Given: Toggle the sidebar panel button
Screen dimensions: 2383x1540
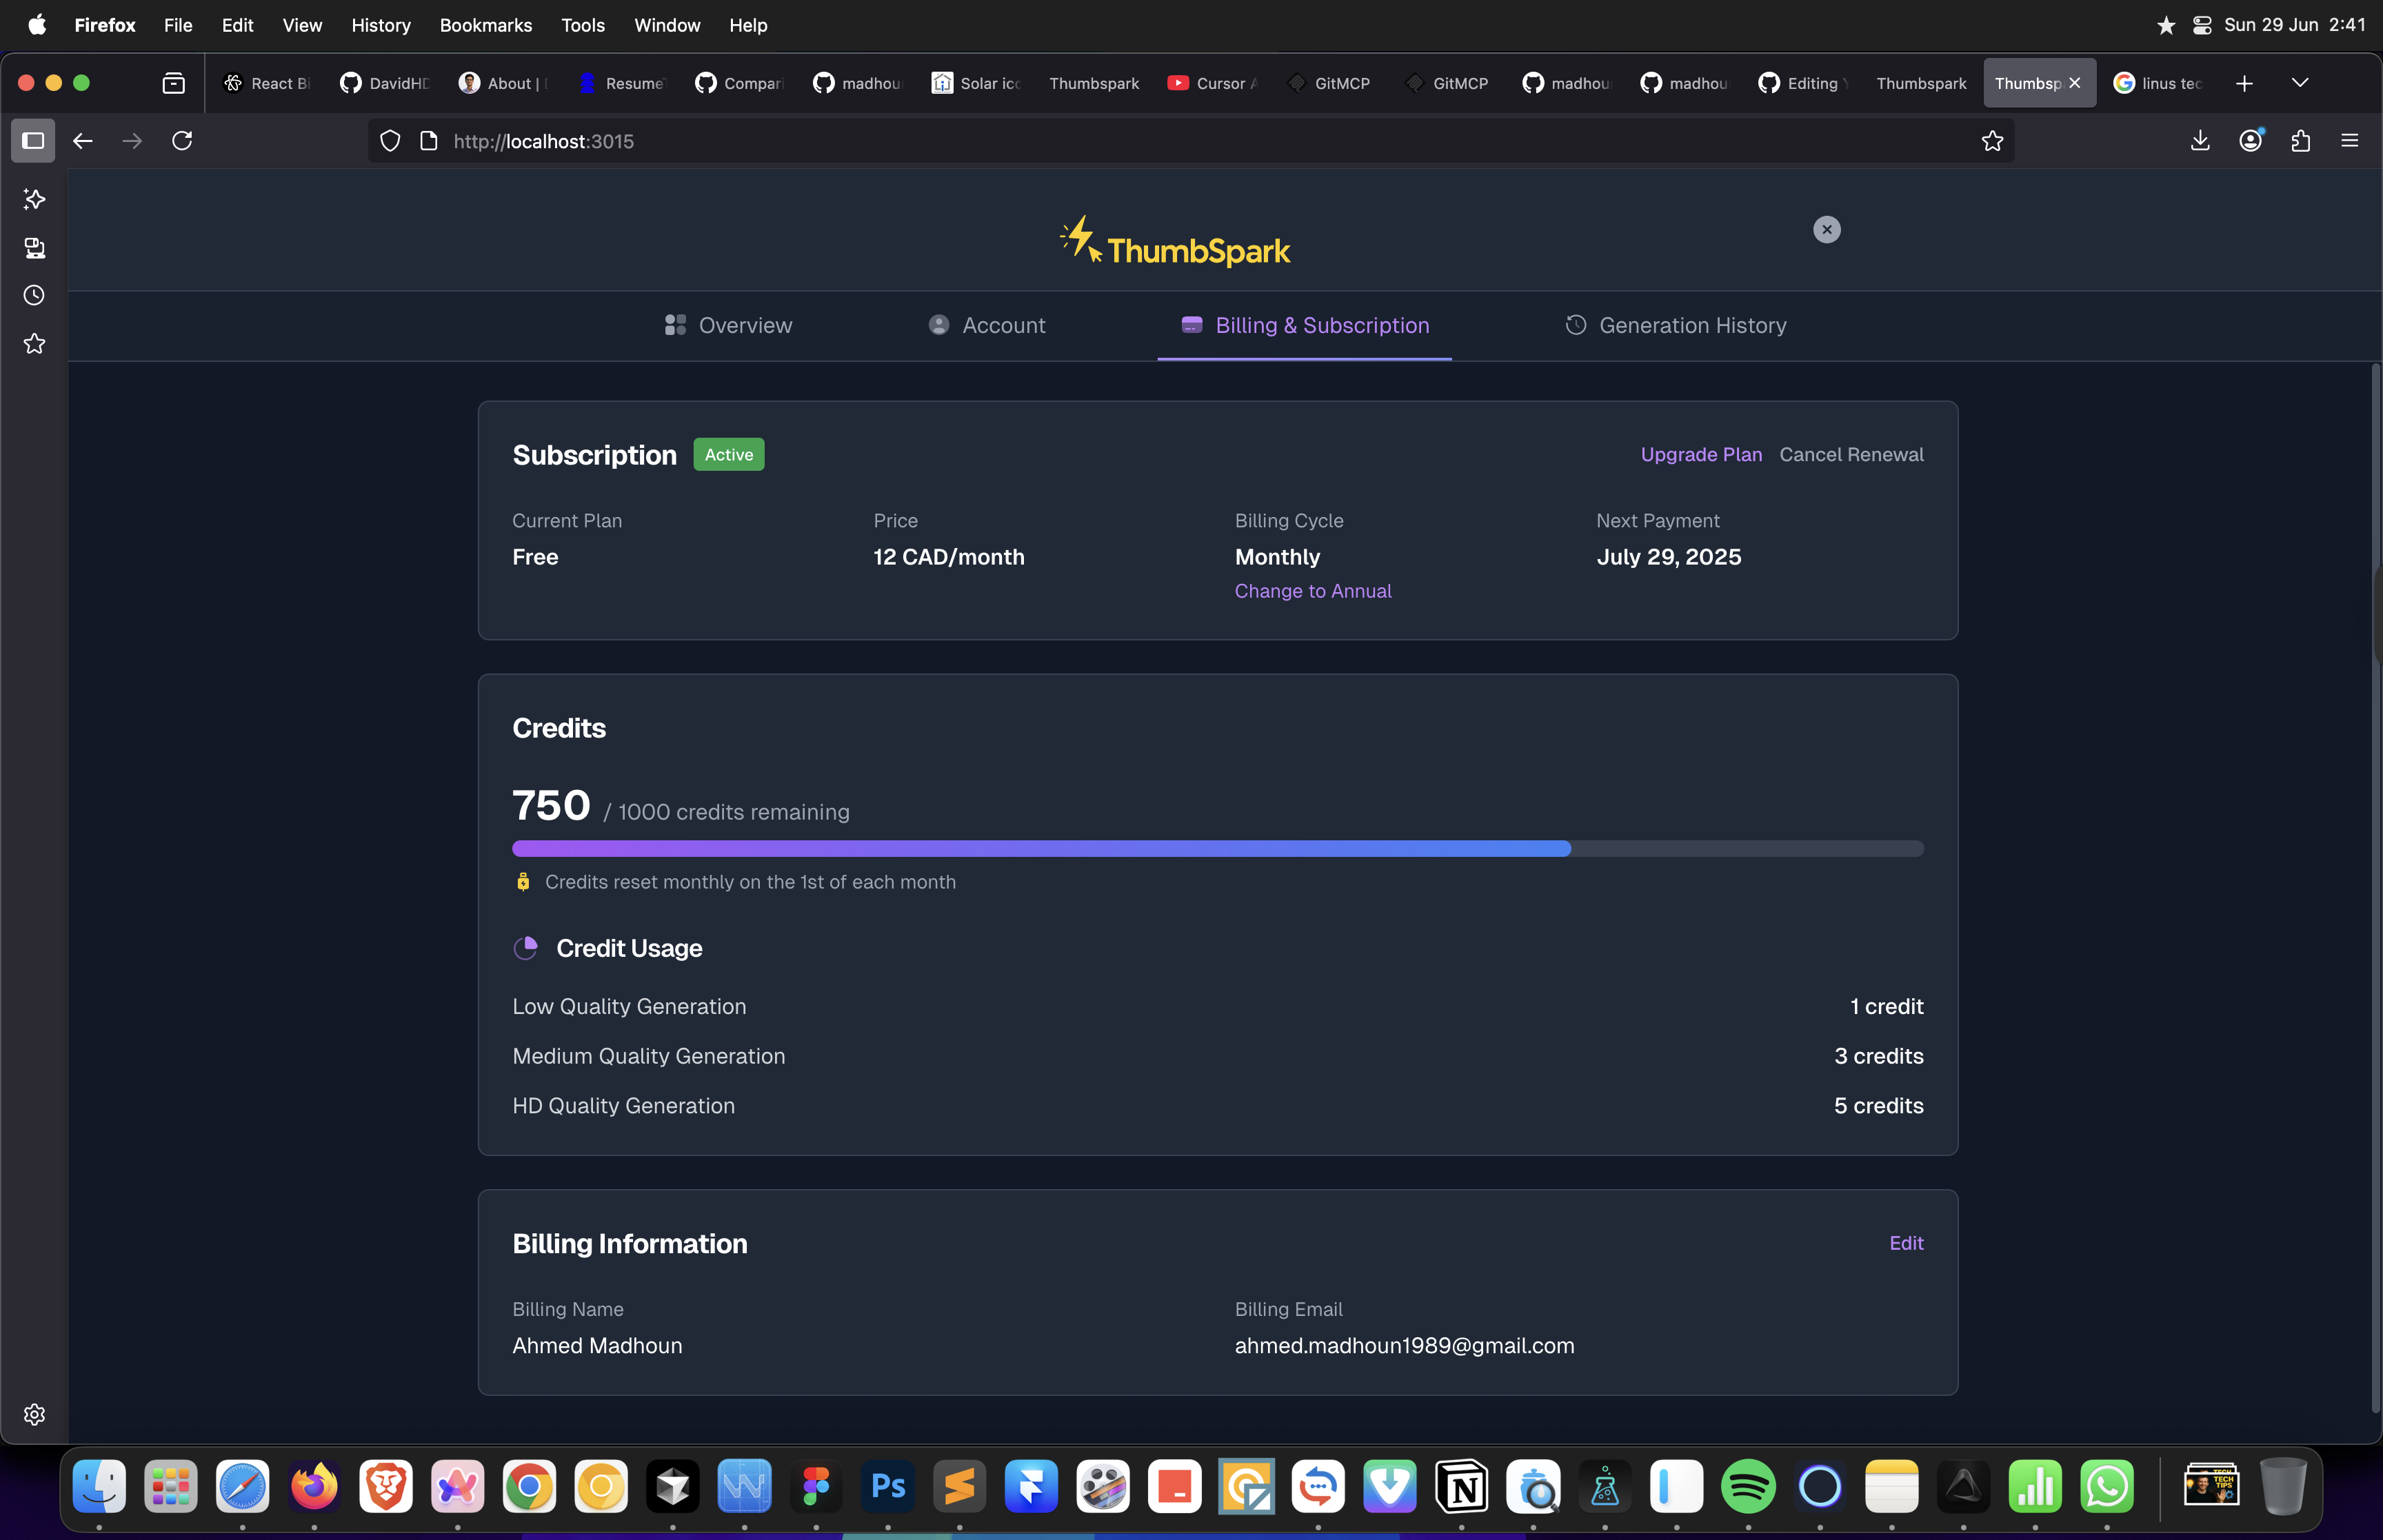Looking at the screenshot, I should point(33,141).
